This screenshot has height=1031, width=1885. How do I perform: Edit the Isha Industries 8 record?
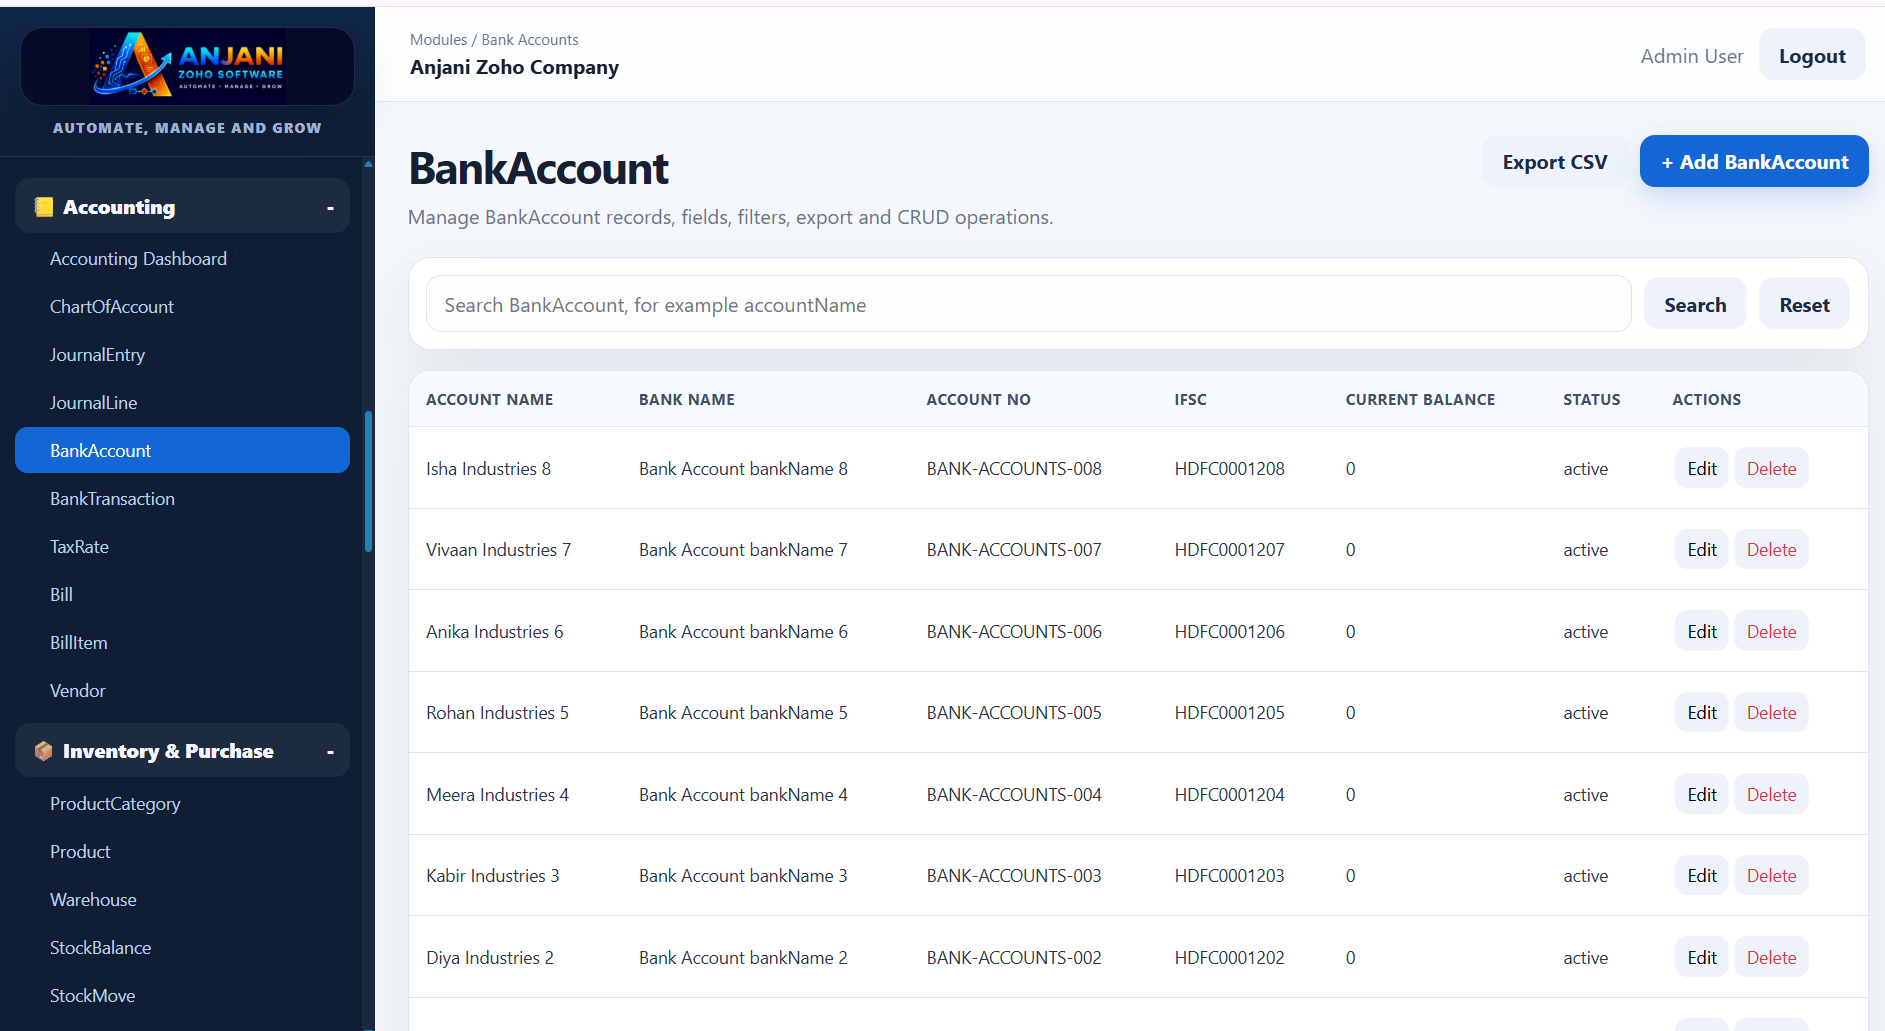pos(1701,469)
